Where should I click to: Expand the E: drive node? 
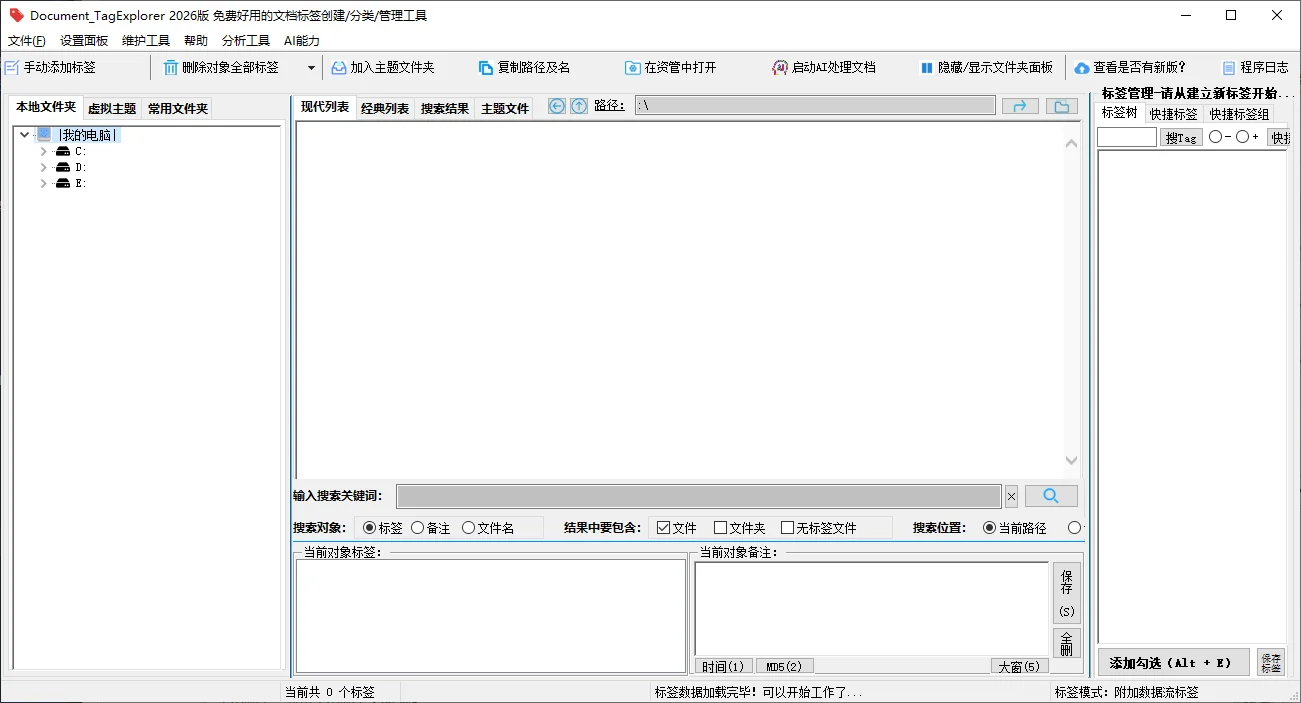click(43, 183)
